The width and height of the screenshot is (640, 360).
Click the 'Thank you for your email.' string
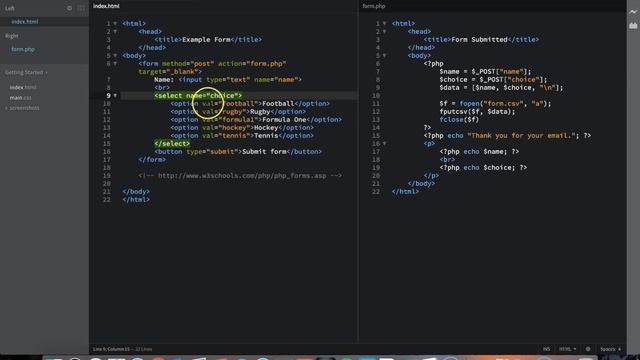click(x=521, y=136)
